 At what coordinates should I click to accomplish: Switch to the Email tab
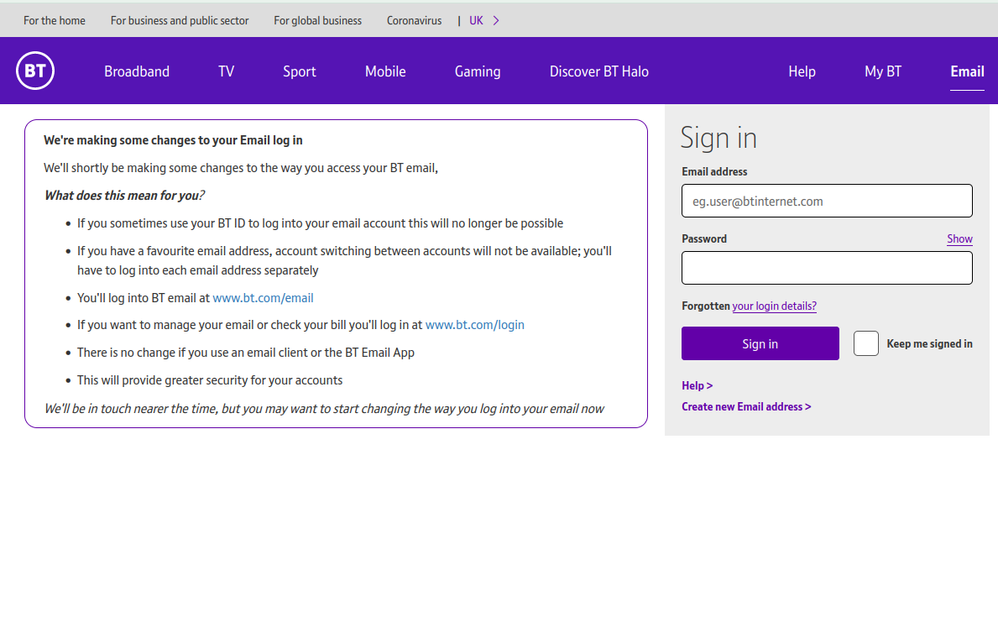pyautogui.click(x=966, y=71)
